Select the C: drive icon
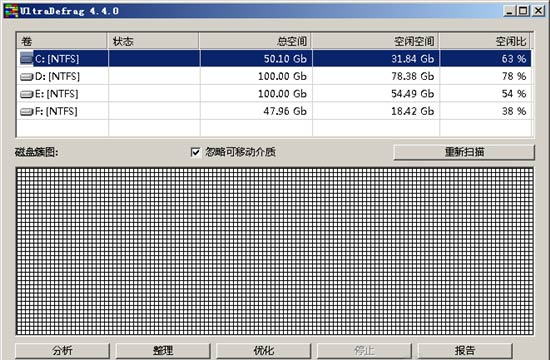This screenshot has width=550, height=360. tap(27, 58)
